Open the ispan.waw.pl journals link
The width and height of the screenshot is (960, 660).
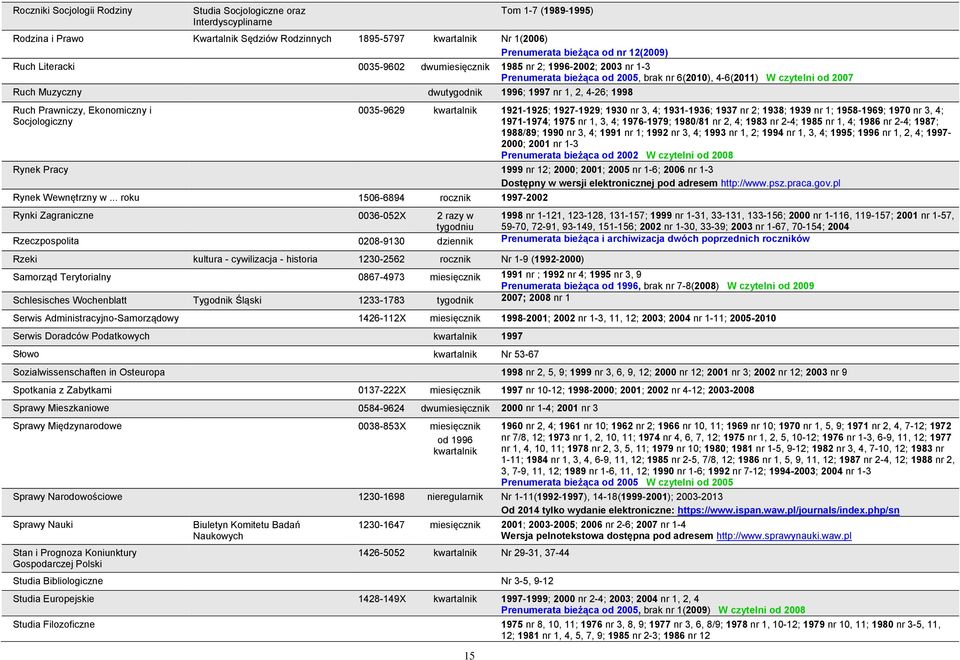tap(788, 510)
